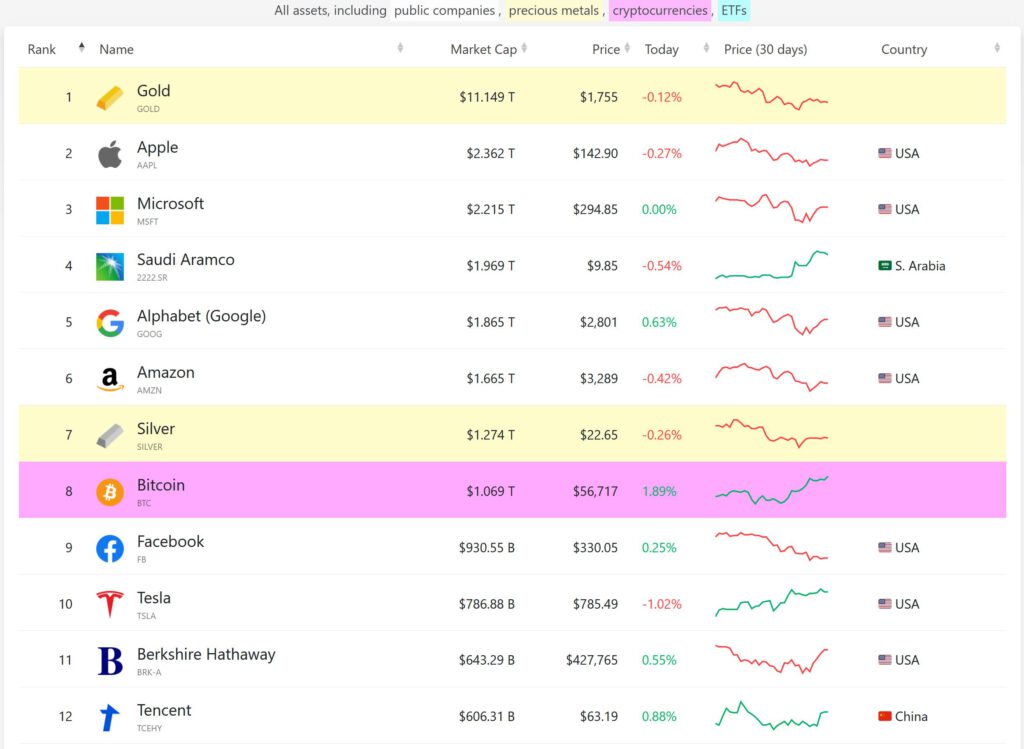This screenshot has width=1024, height=749.
Task: Click the Berkshire Hathaway B logo
Action: pyautogui.click(x=110, y=660)
